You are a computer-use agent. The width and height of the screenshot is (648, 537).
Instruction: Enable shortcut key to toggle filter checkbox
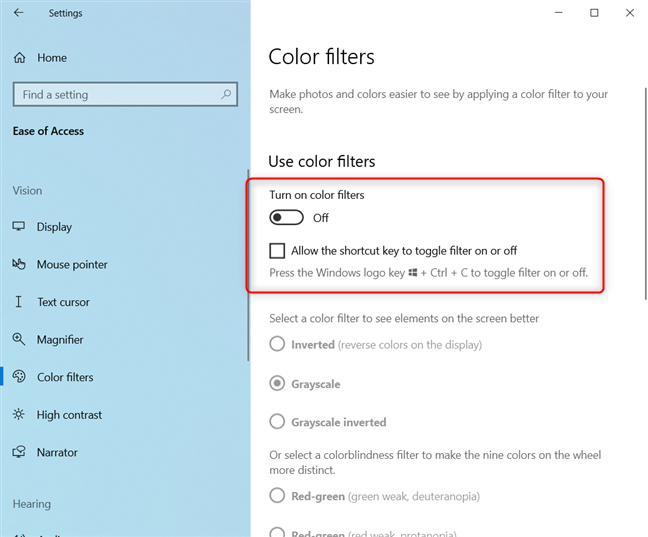pos(277,251)
